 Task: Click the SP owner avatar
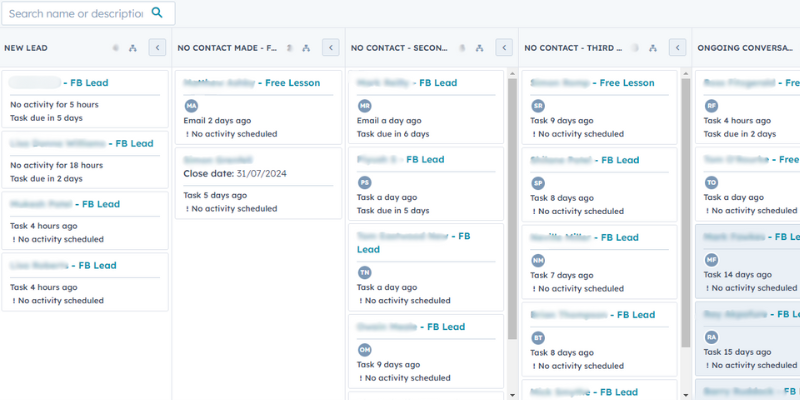tap(538, 183)
